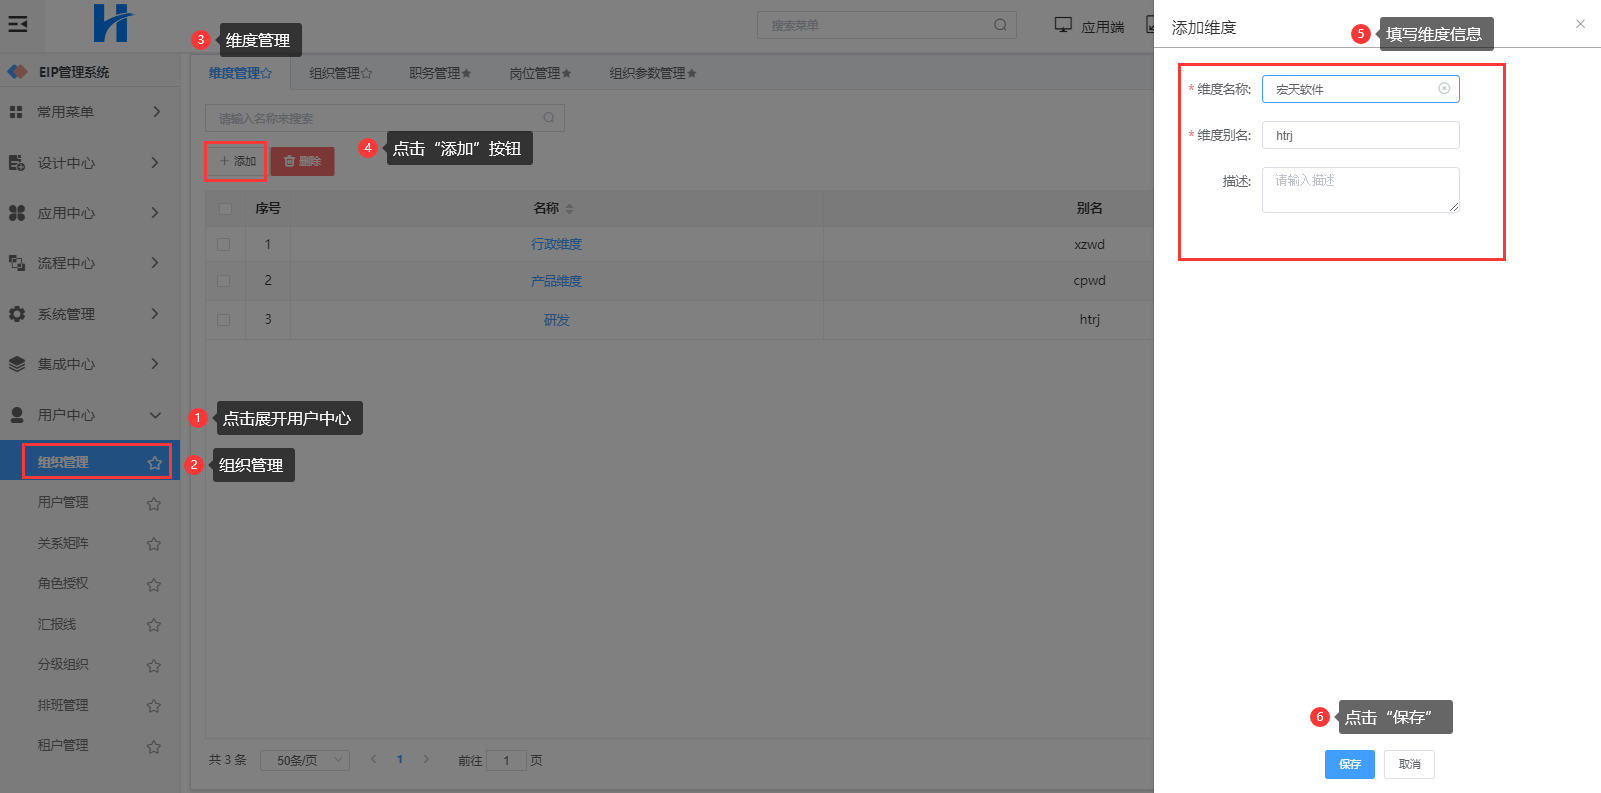1601x793 pixels.
Task: Favorite 汇报线 using its star
Action: pyautogui.click(x=154, y=625)
